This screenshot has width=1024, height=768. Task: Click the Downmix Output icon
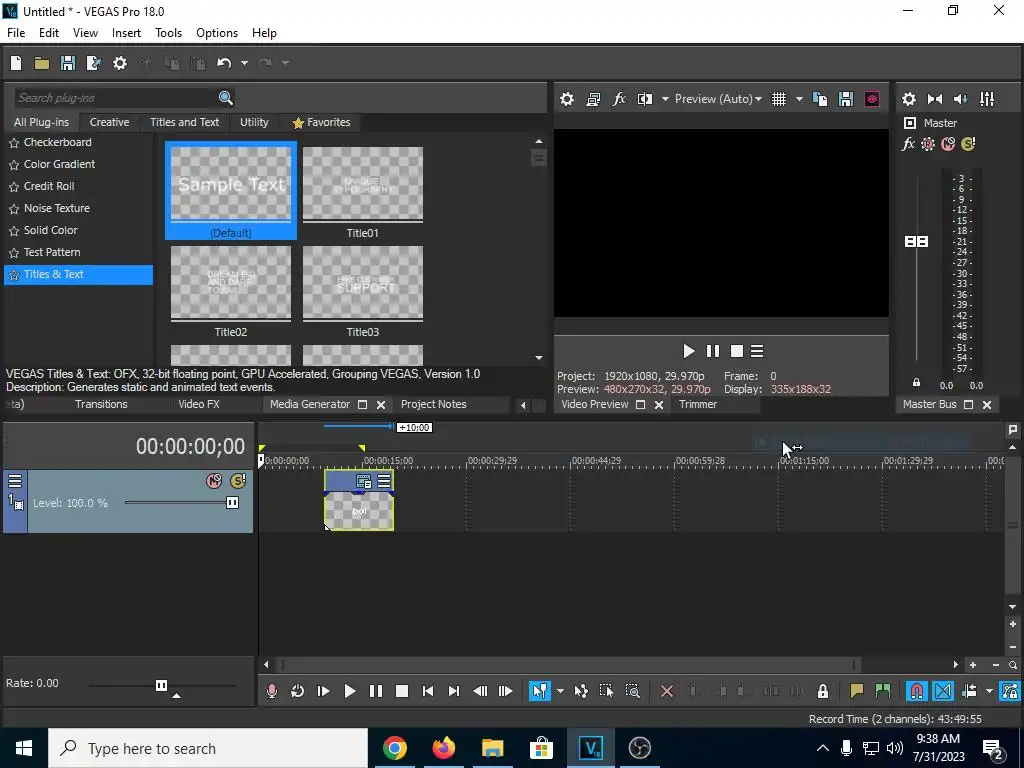coord(935,99)
